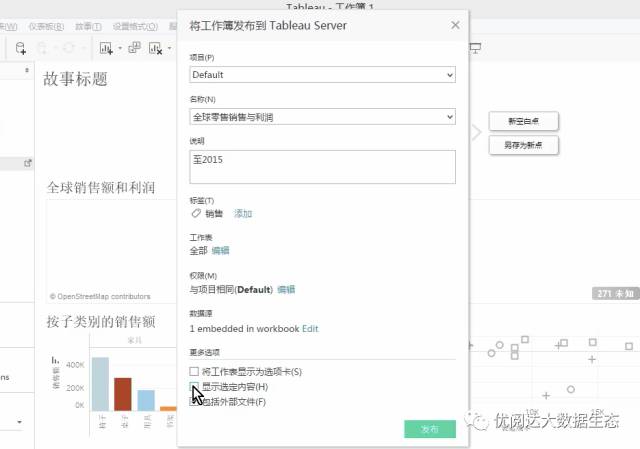Click the duplicate sheet toolbar icon
The width and height of the screenshot is (640, 449).
pos(134,47)
